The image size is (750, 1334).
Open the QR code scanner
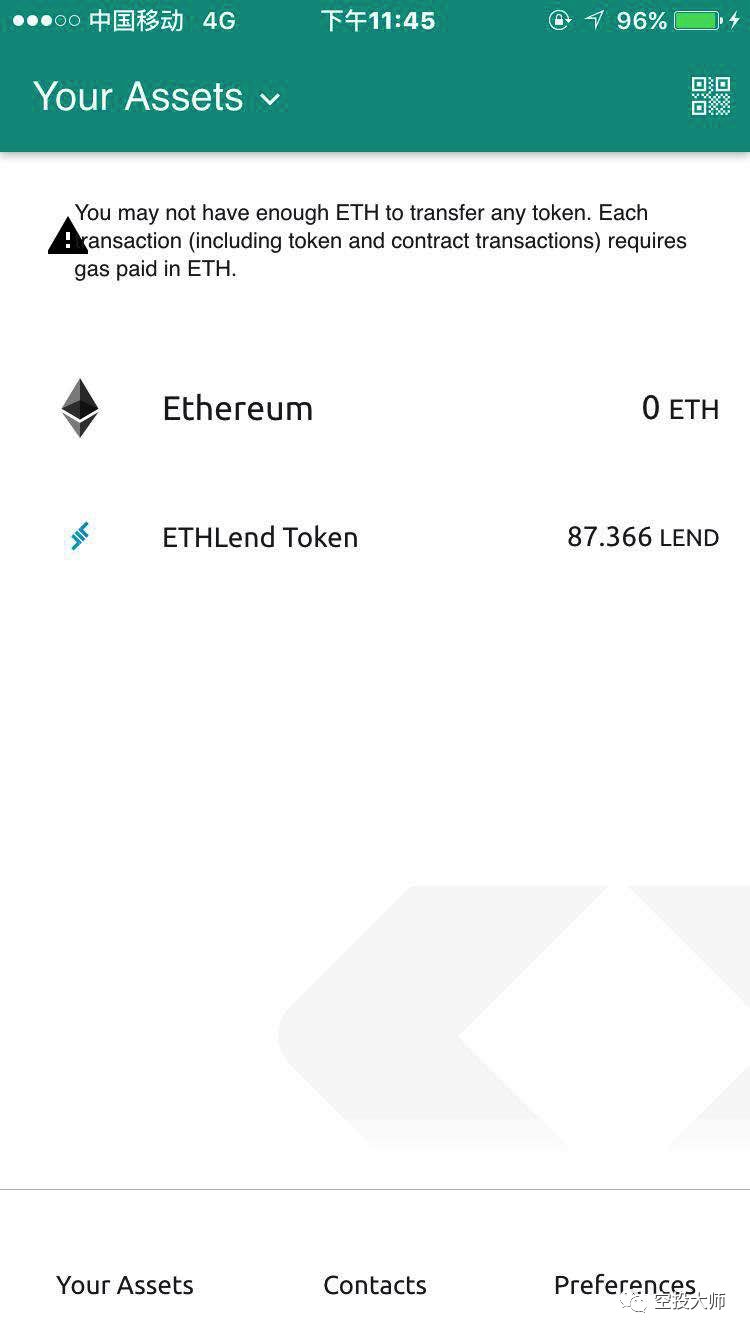[x=711, y=96]
